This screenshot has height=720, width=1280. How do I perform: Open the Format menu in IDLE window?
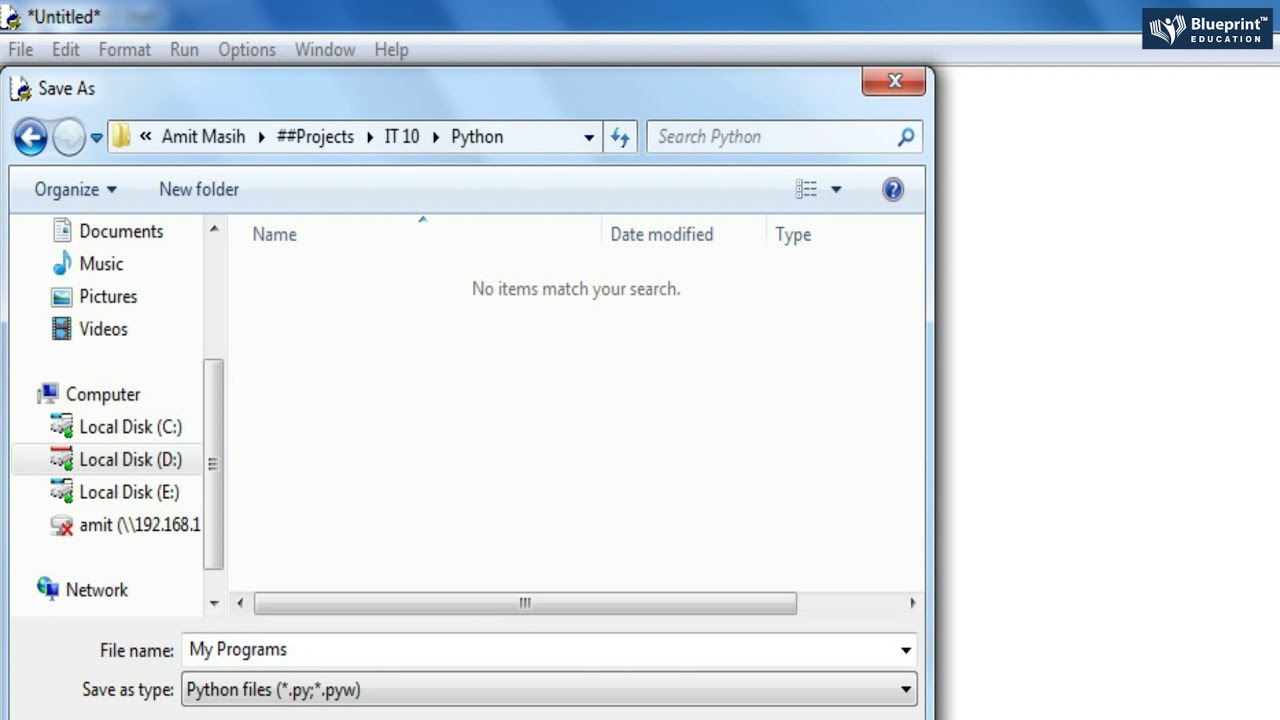pos(125,49)
